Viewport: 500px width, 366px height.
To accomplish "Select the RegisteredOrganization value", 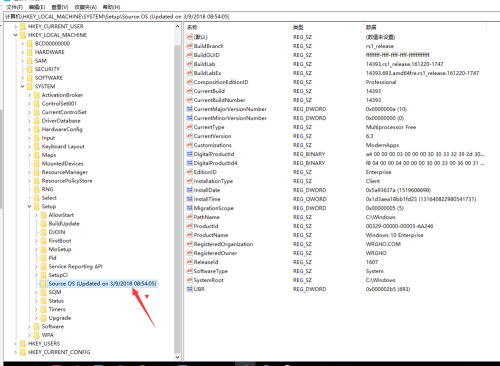I will pyautogui.click(x=223, y=244).
